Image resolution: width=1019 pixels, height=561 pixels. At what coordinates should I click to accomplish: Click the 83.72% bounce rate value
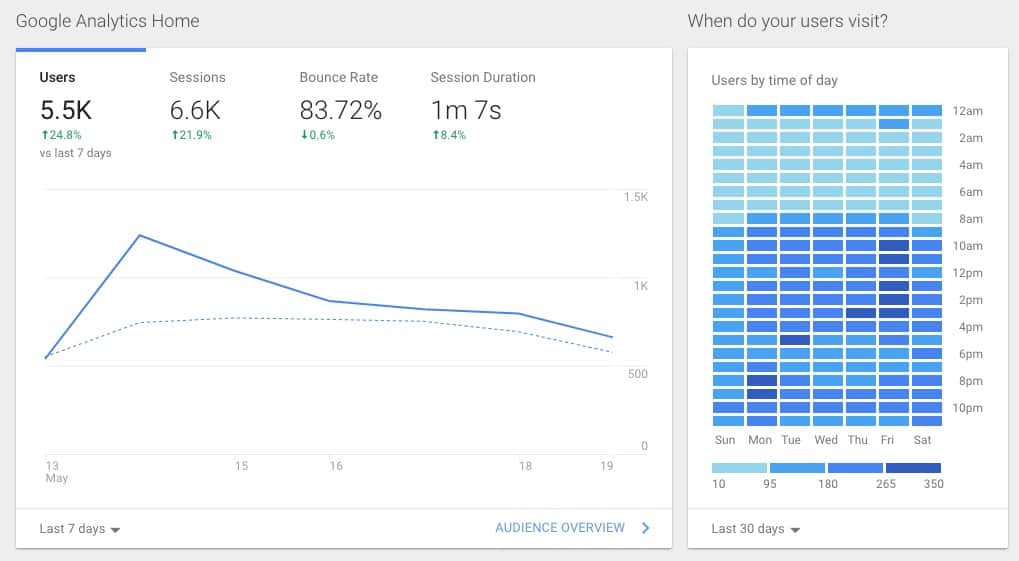tap(341, 110)
